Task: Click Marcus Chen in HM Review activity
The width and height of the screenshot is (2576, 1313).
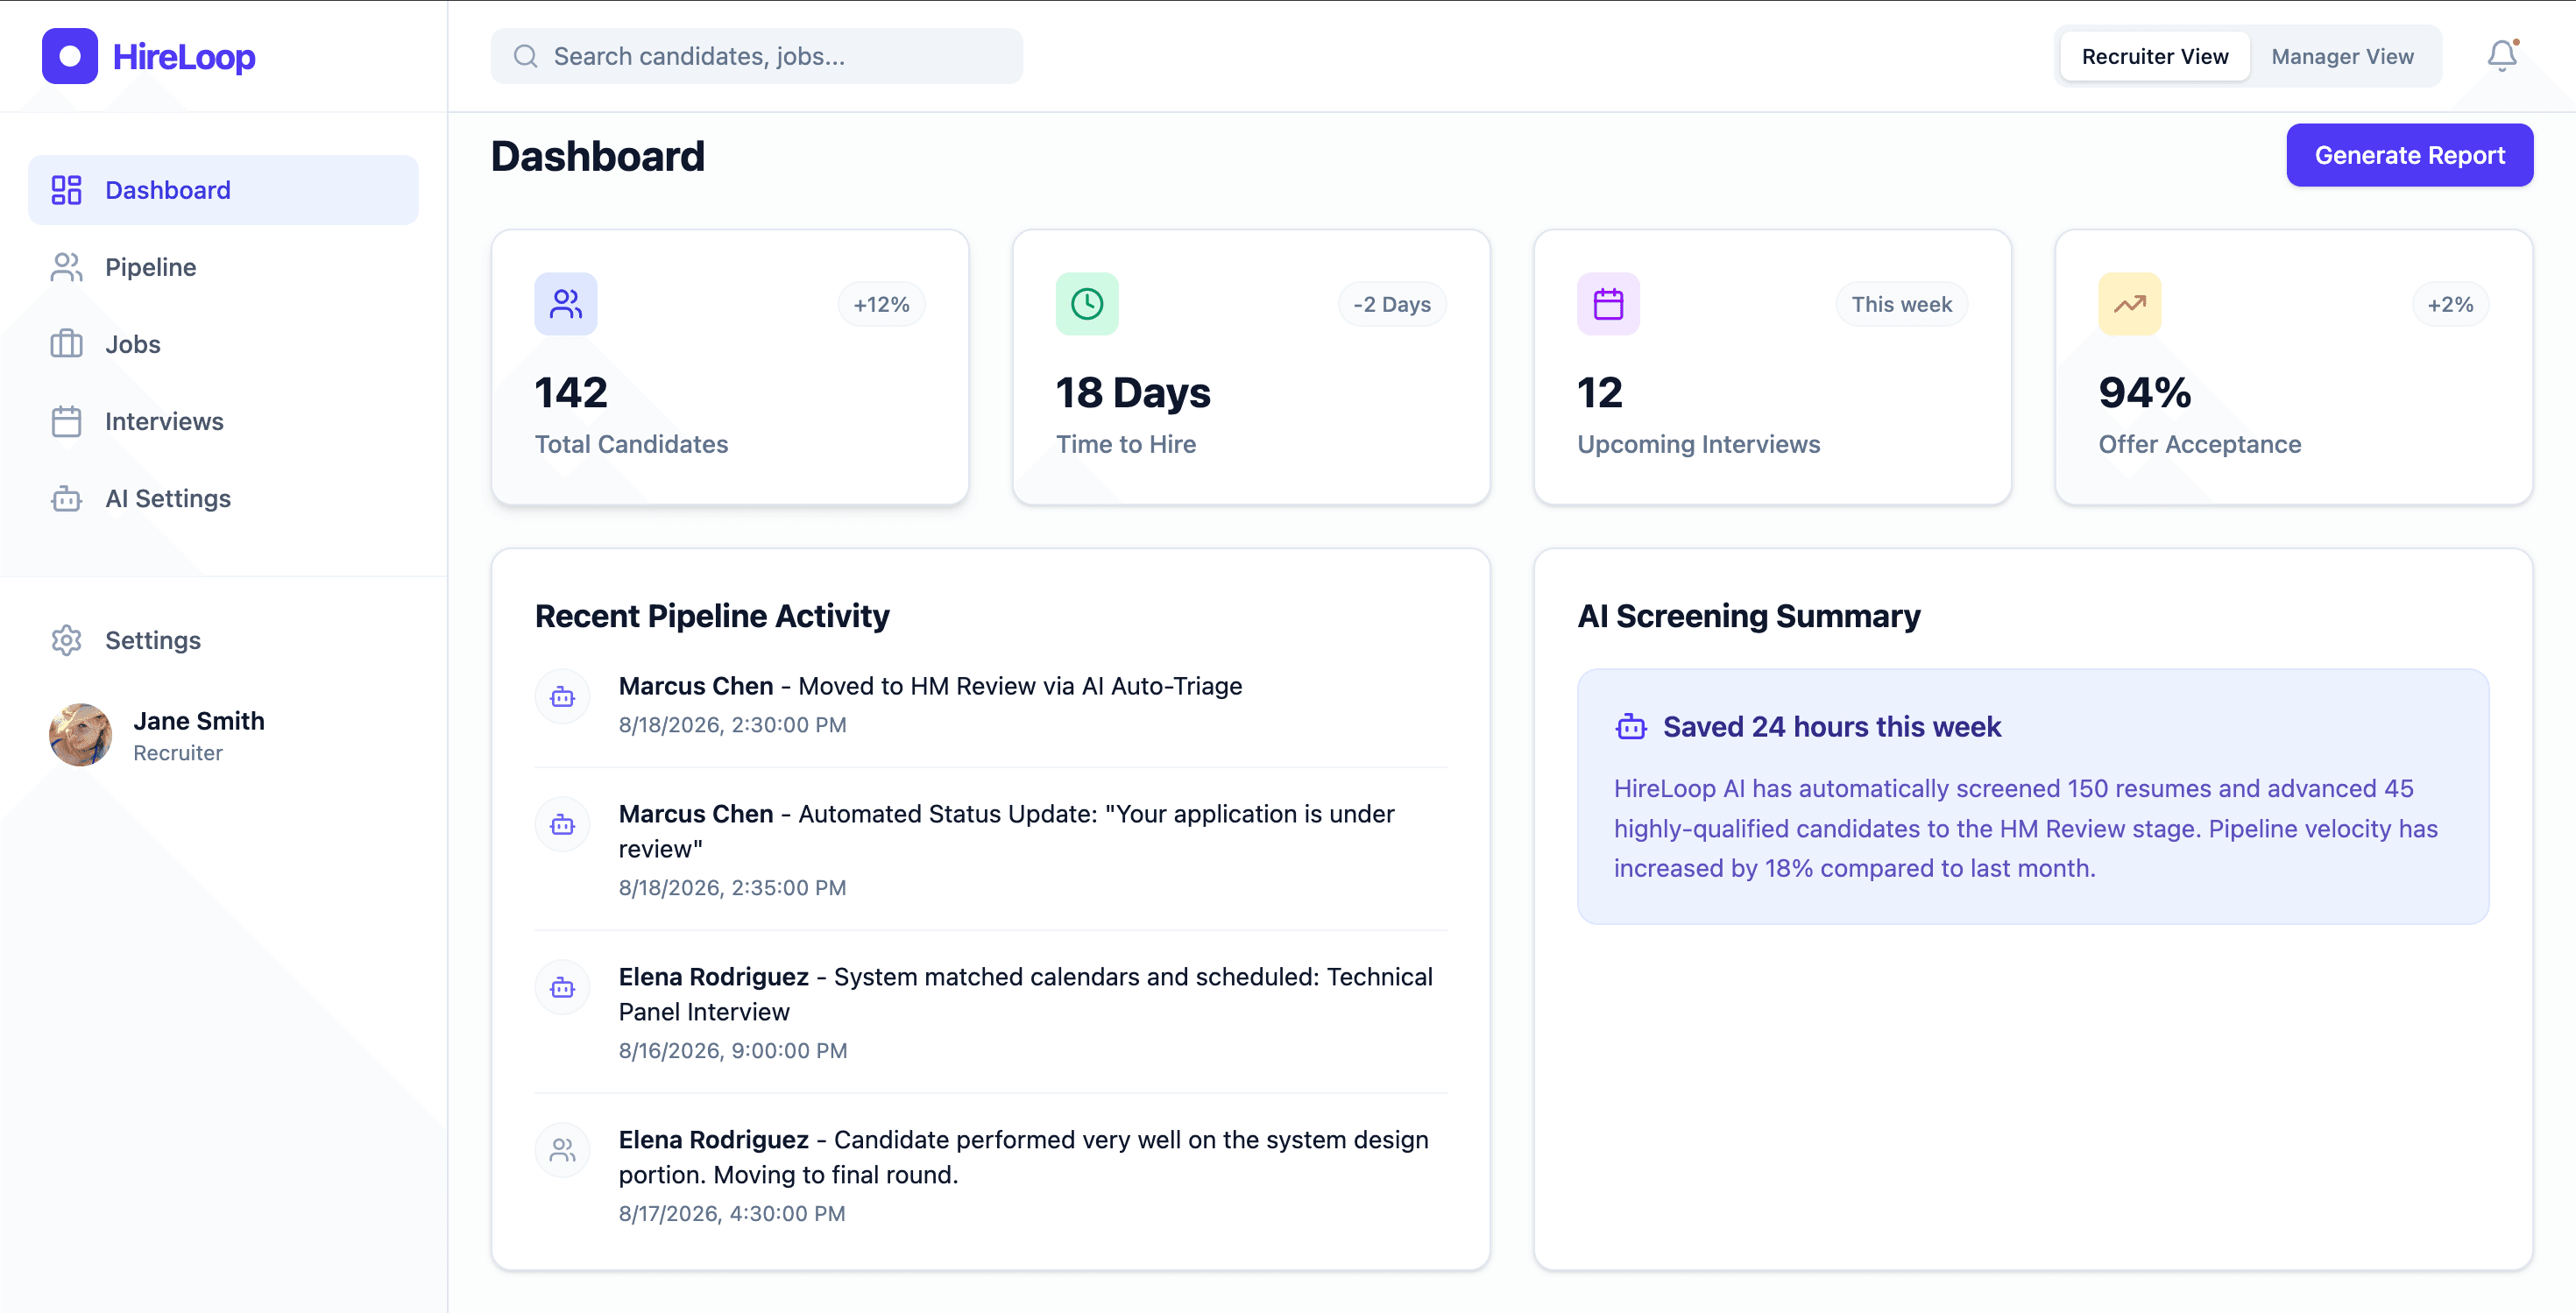Action: [696, 686]
